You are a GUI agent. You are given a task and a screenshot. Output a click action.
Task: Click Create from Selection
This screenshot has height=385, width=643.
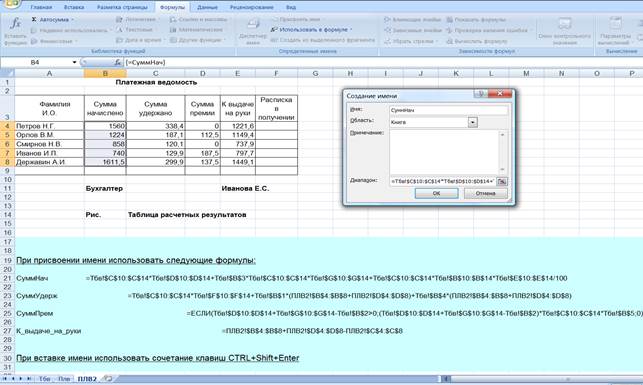pos(323,40)
